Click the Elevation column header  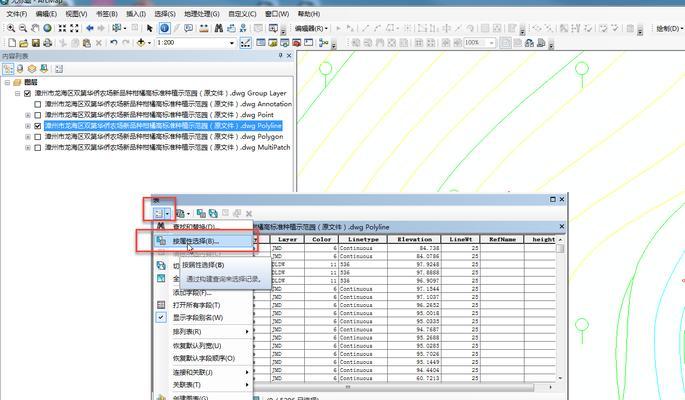414,239
